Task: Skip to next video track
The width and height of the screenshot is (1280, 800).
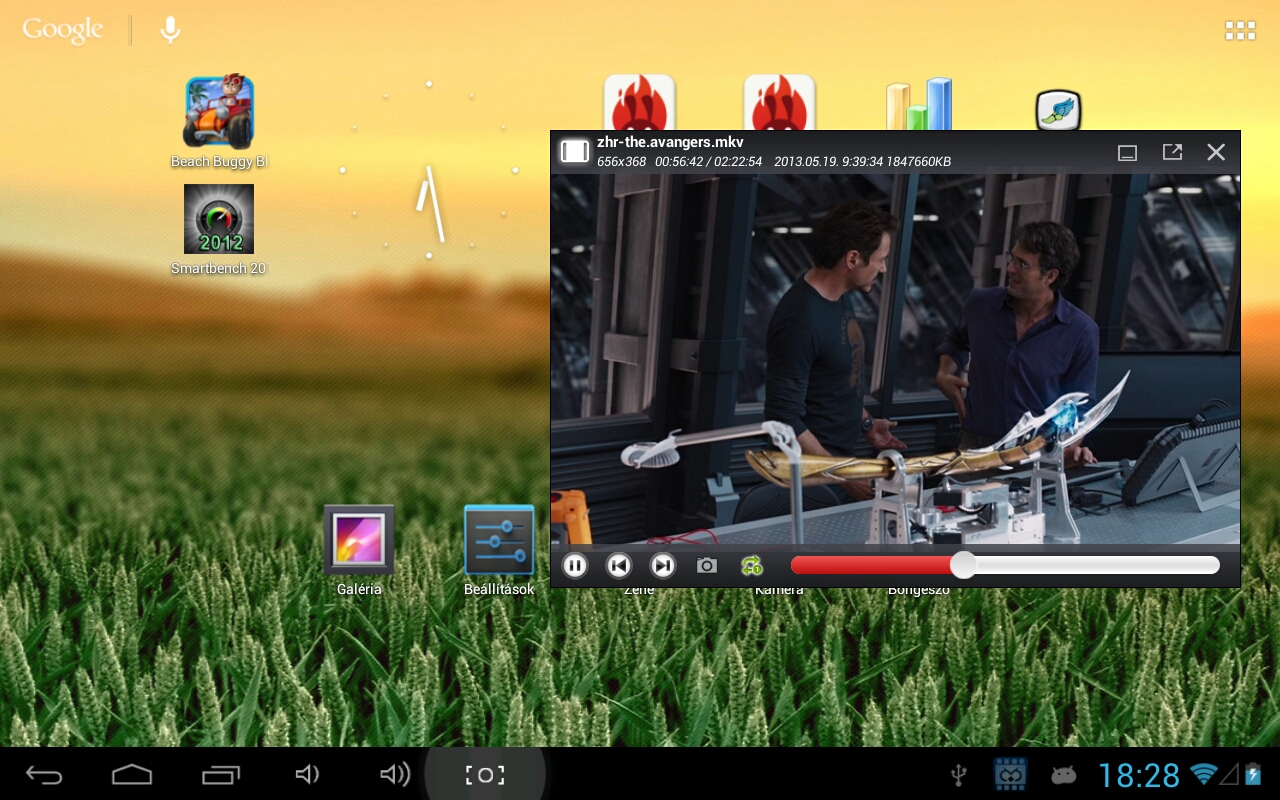Action: pyautogui.click(x=662, y=566)
